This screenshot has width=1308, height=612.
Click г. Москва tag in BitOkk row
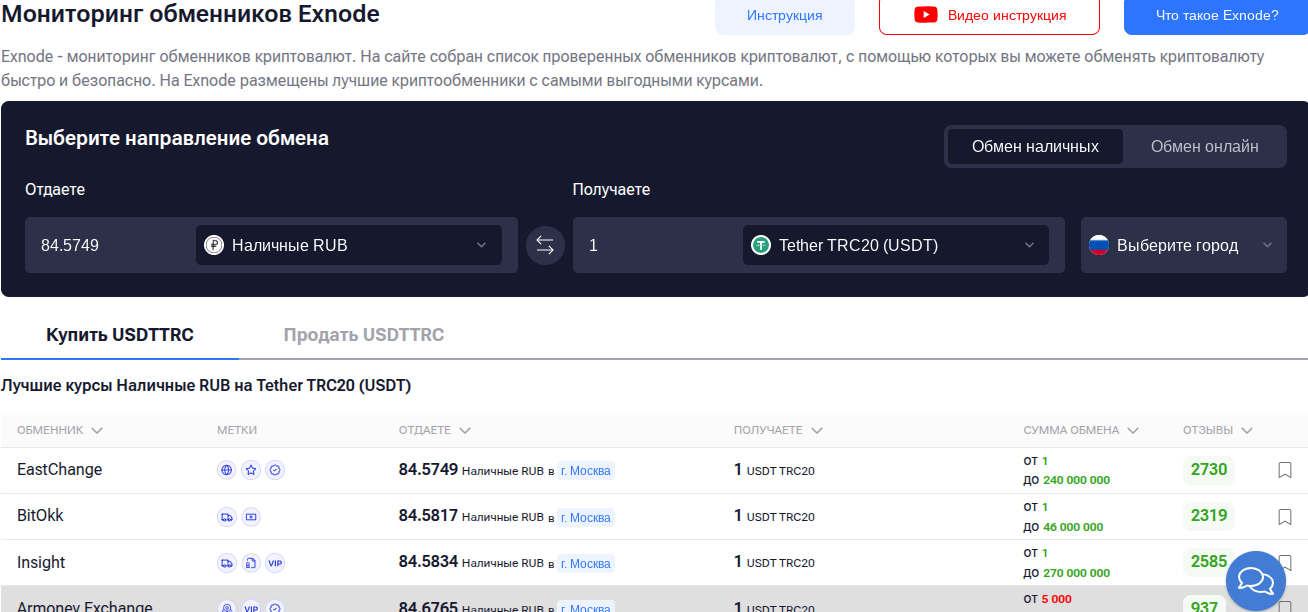(586, 517)
